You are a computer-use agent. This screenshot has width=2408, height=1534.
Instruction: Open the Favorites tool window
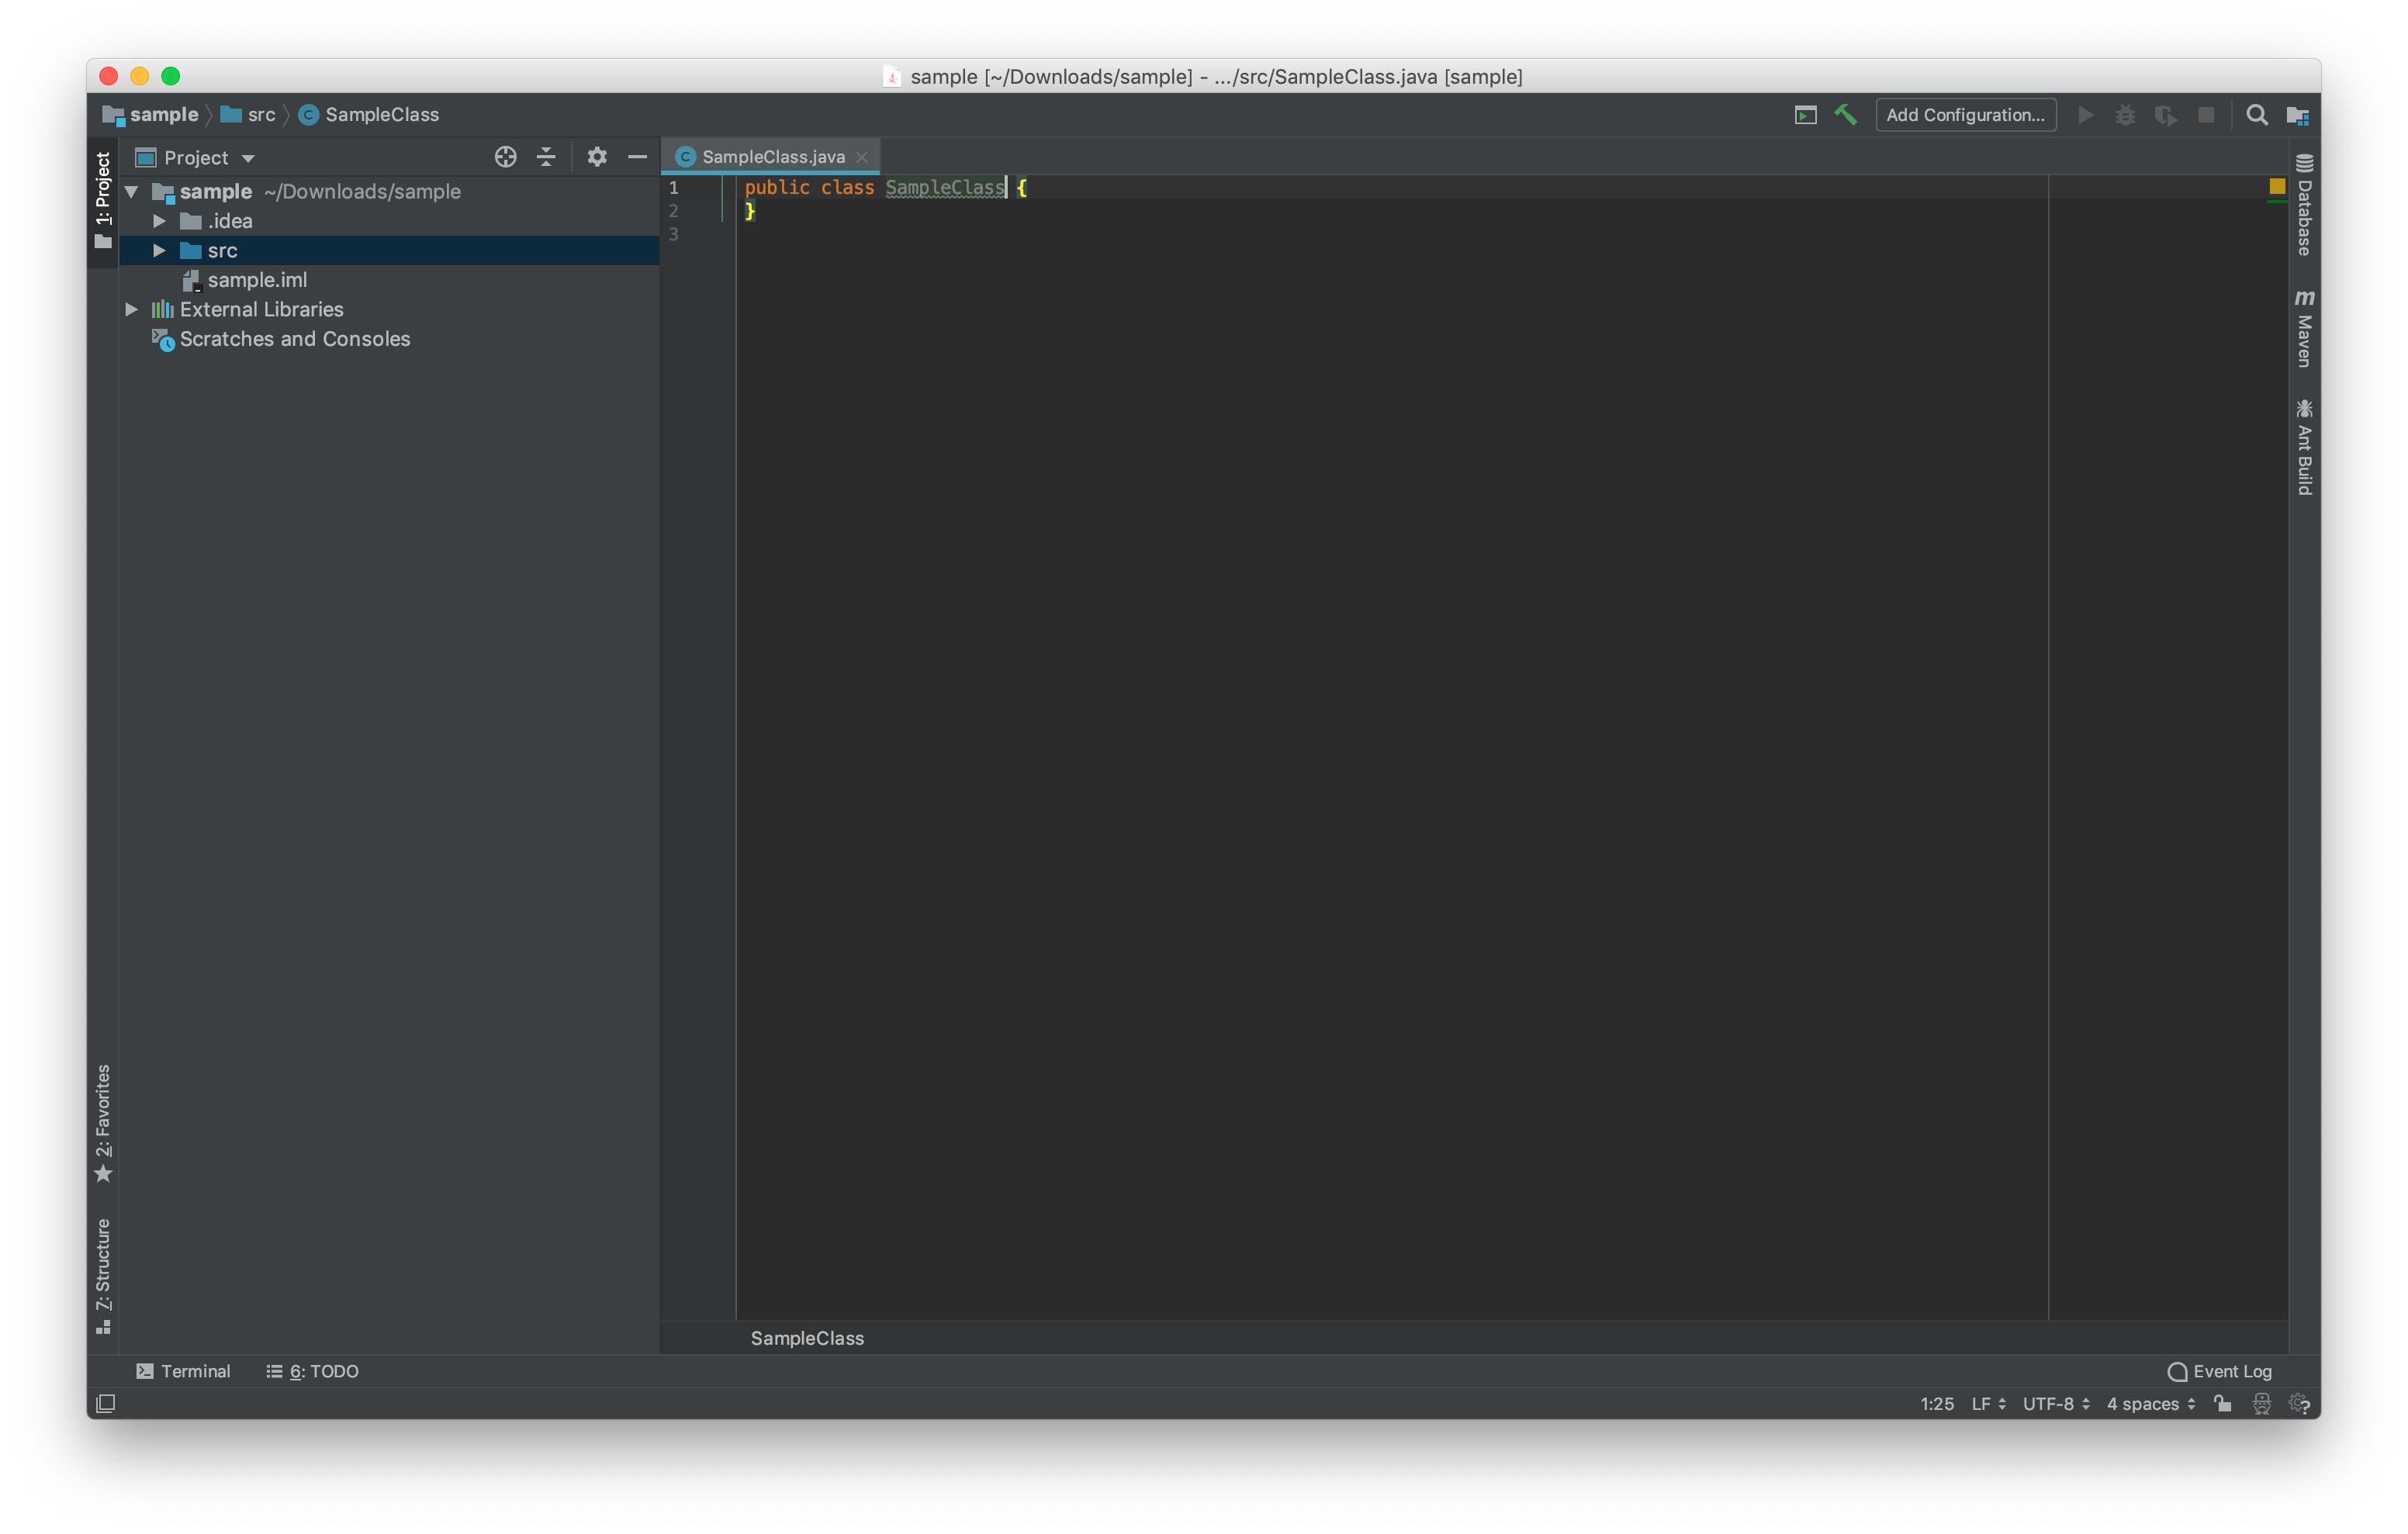pyautogui.click(x=102, y=1122)
